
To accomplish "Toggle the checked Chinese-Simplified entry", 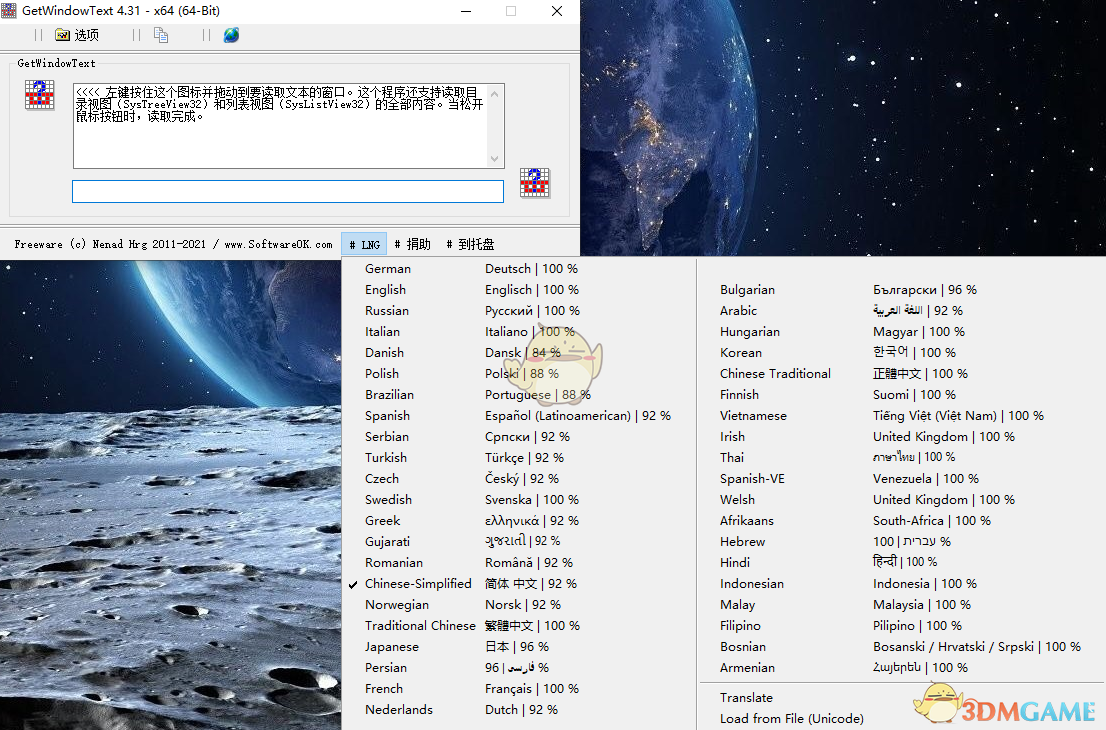I will coord(518,584).
